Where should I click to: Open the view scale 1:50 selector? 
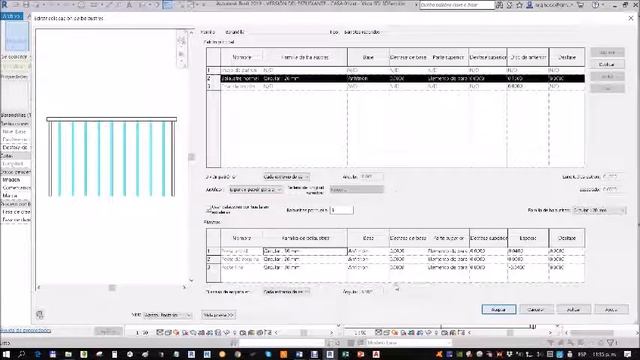click(142, 333)
